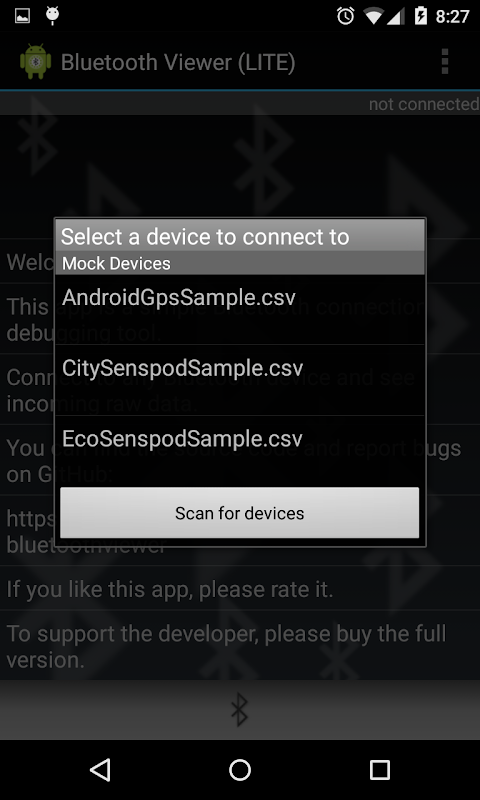Open the recent apps square button
The image size is (480, 800).
pos(380,769)
